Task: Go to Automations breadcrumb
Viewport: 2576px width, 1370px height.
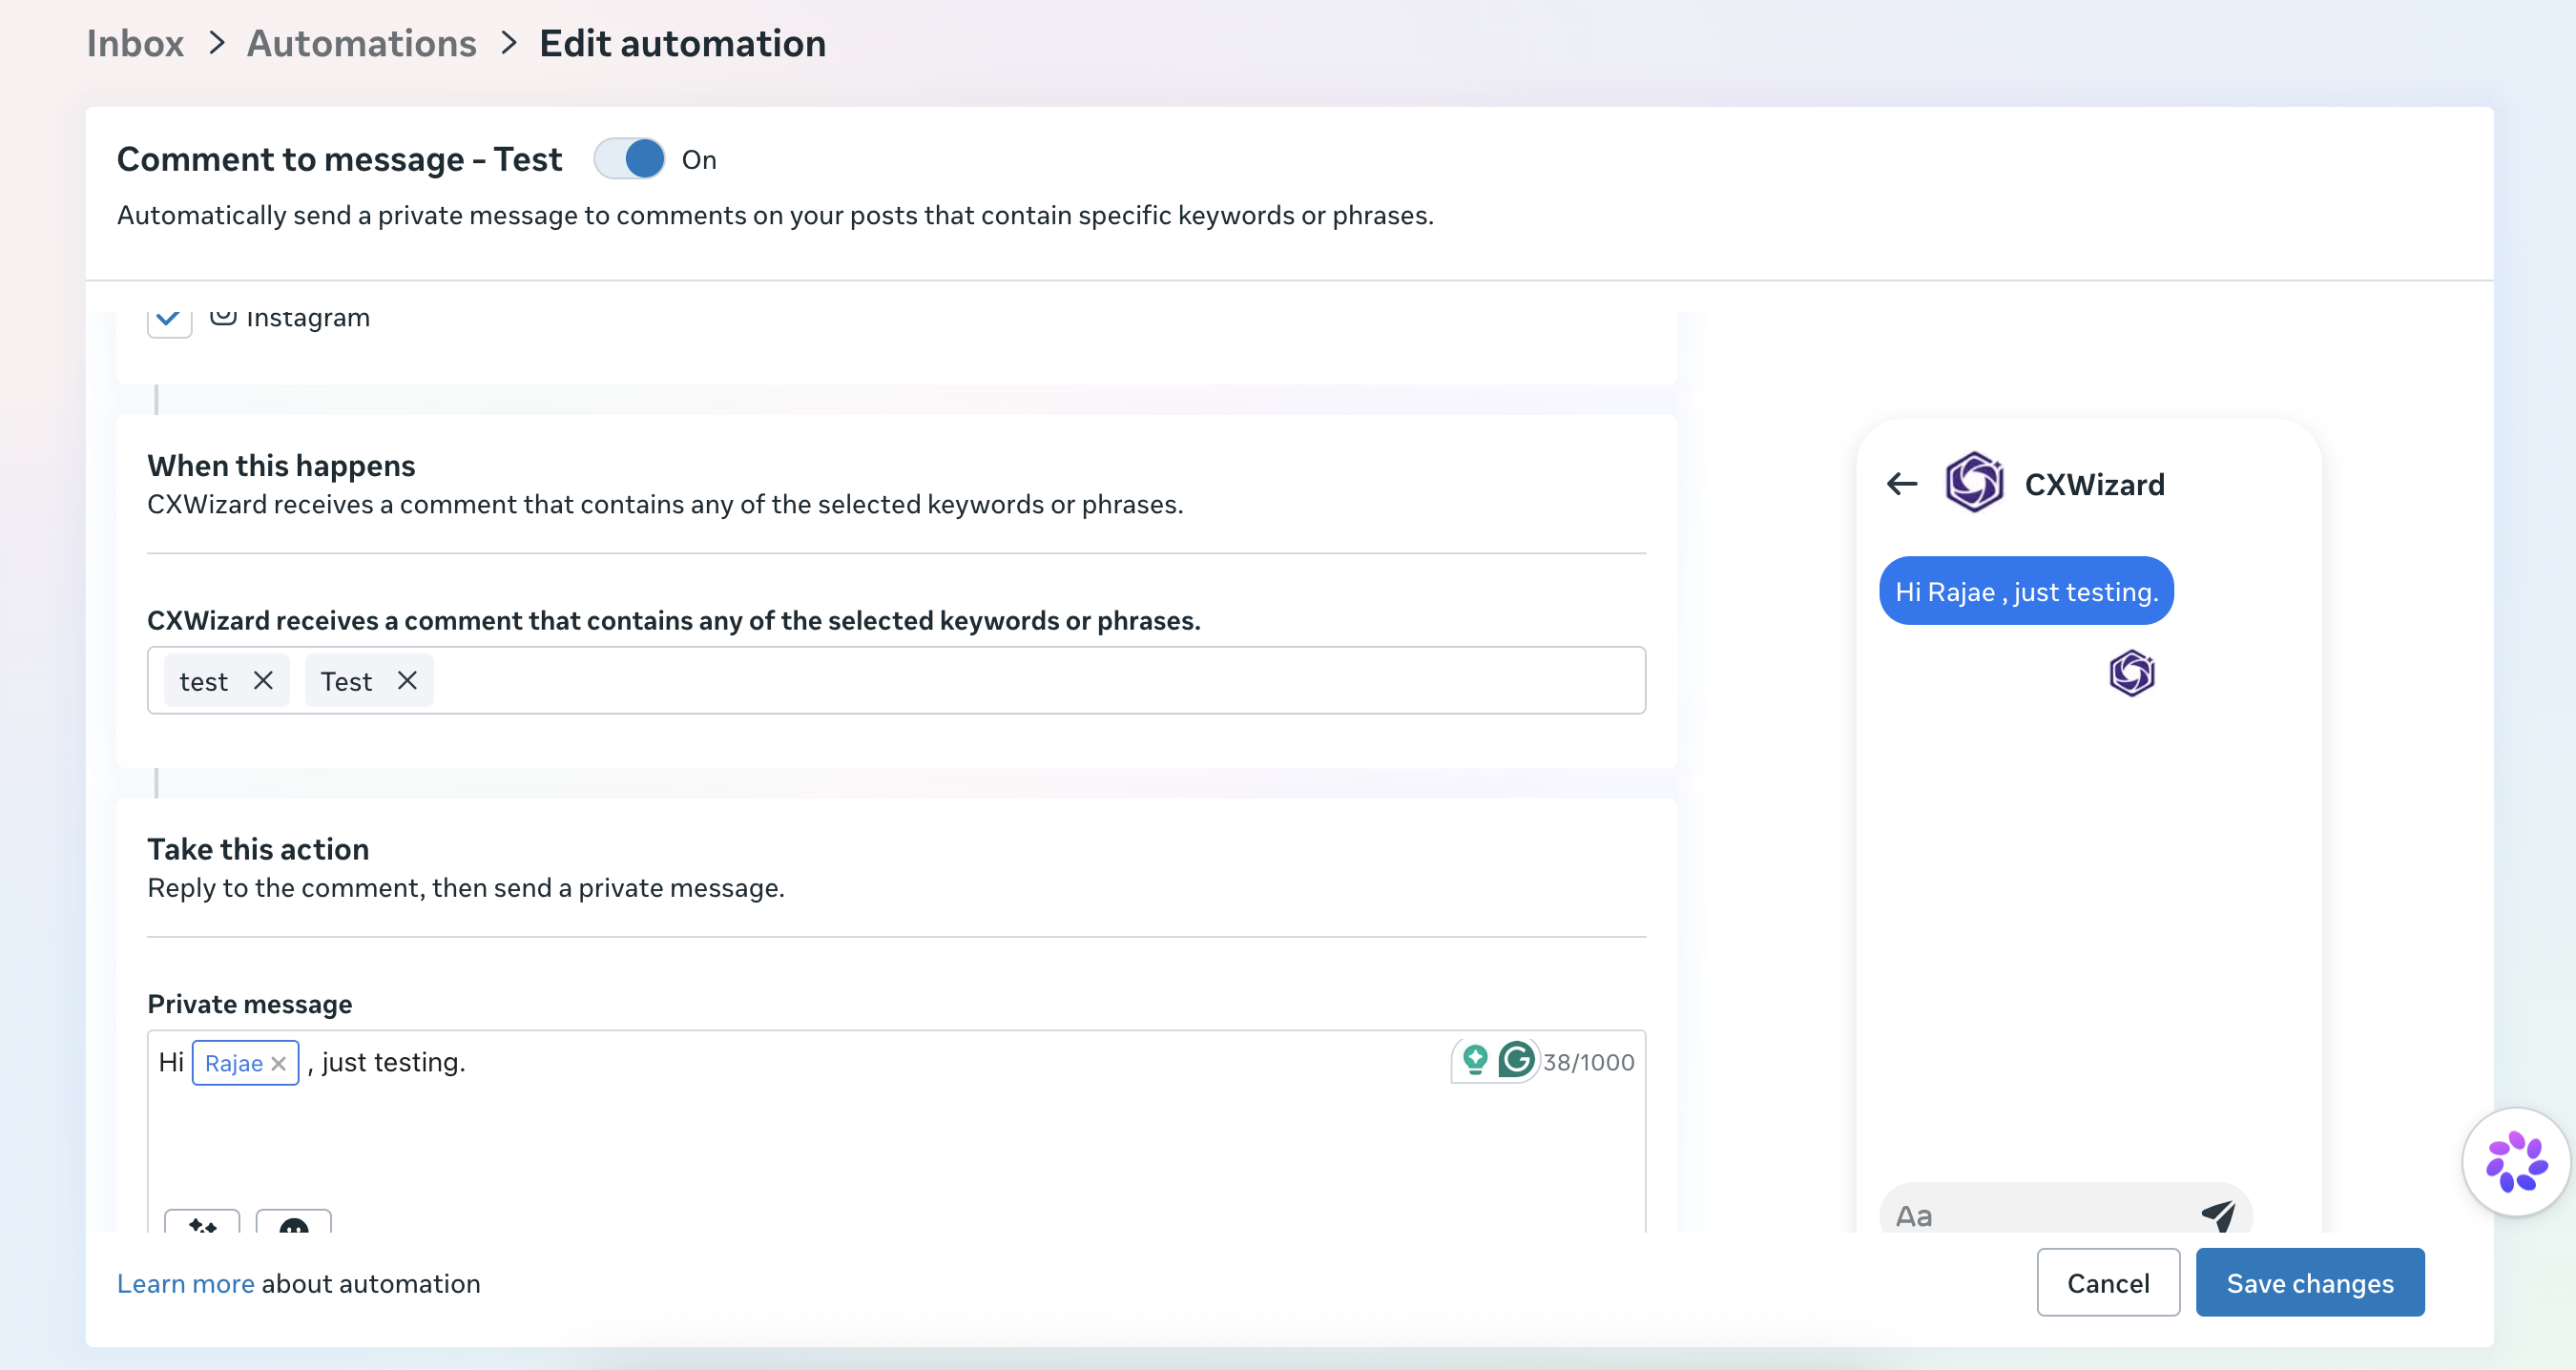Action: [362, 43]
